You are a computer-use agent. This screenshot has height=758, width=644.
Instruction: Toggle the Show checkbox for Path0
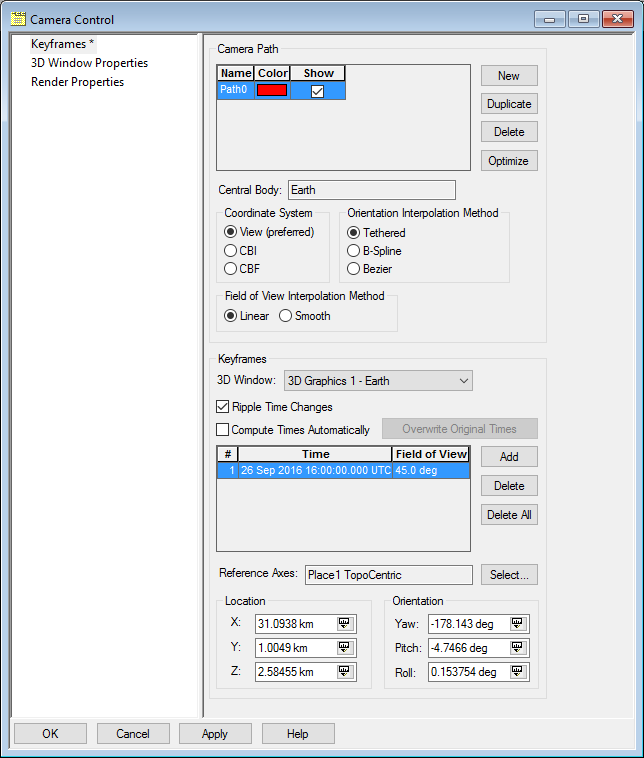pos(318,90)
